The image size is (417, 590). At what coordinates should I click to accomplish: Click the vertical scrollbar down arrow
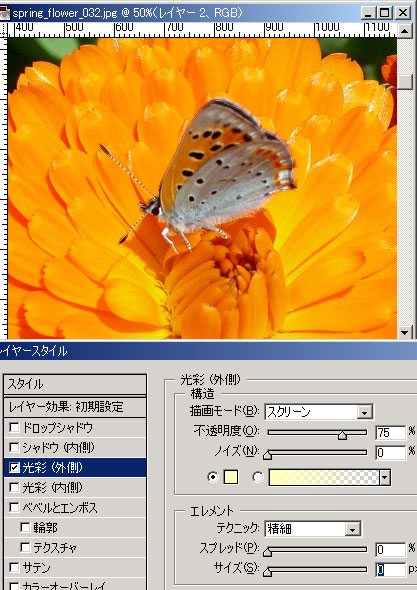pos(405,332)
